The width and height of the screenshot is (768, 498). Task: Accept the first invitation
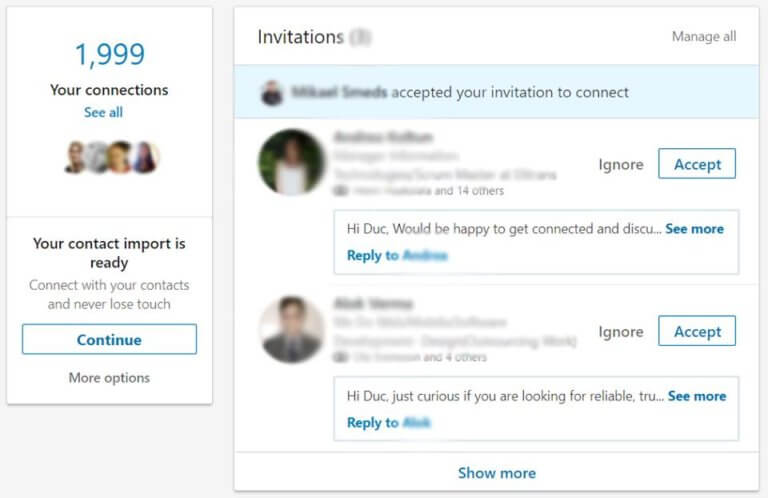(x=697, y=164)
